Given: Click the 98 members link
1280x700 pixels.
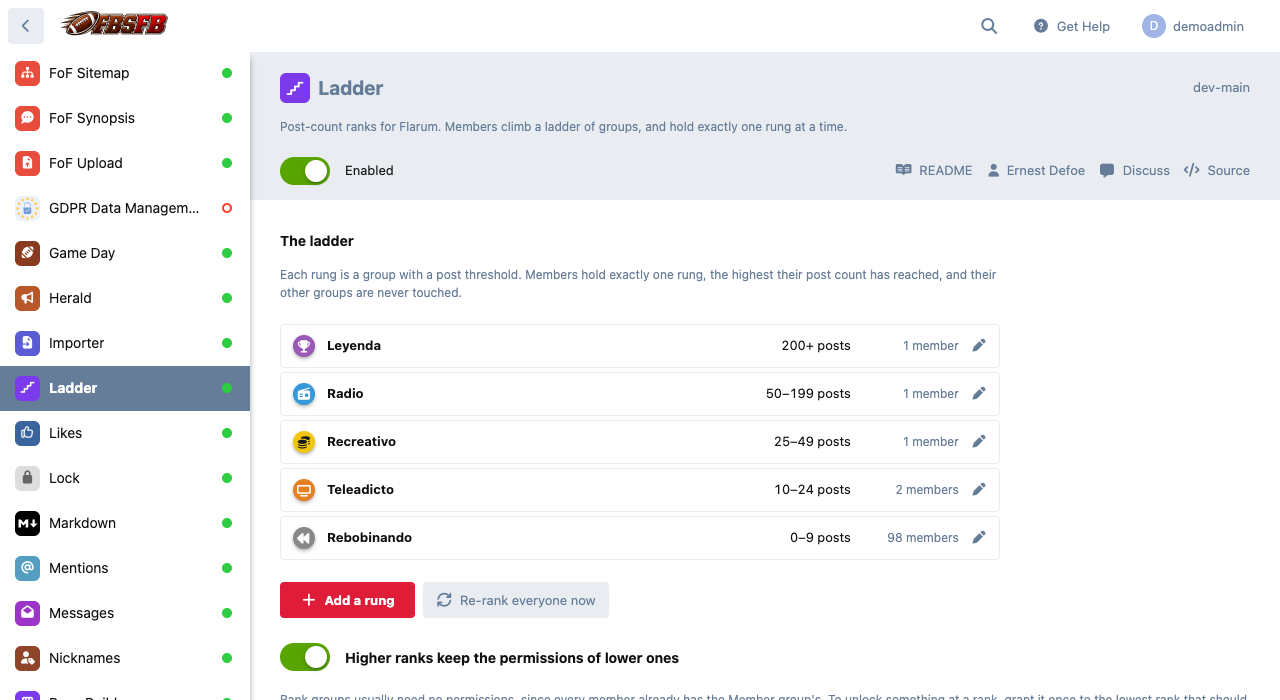Looking at the screenshot, I should point(923,538).
